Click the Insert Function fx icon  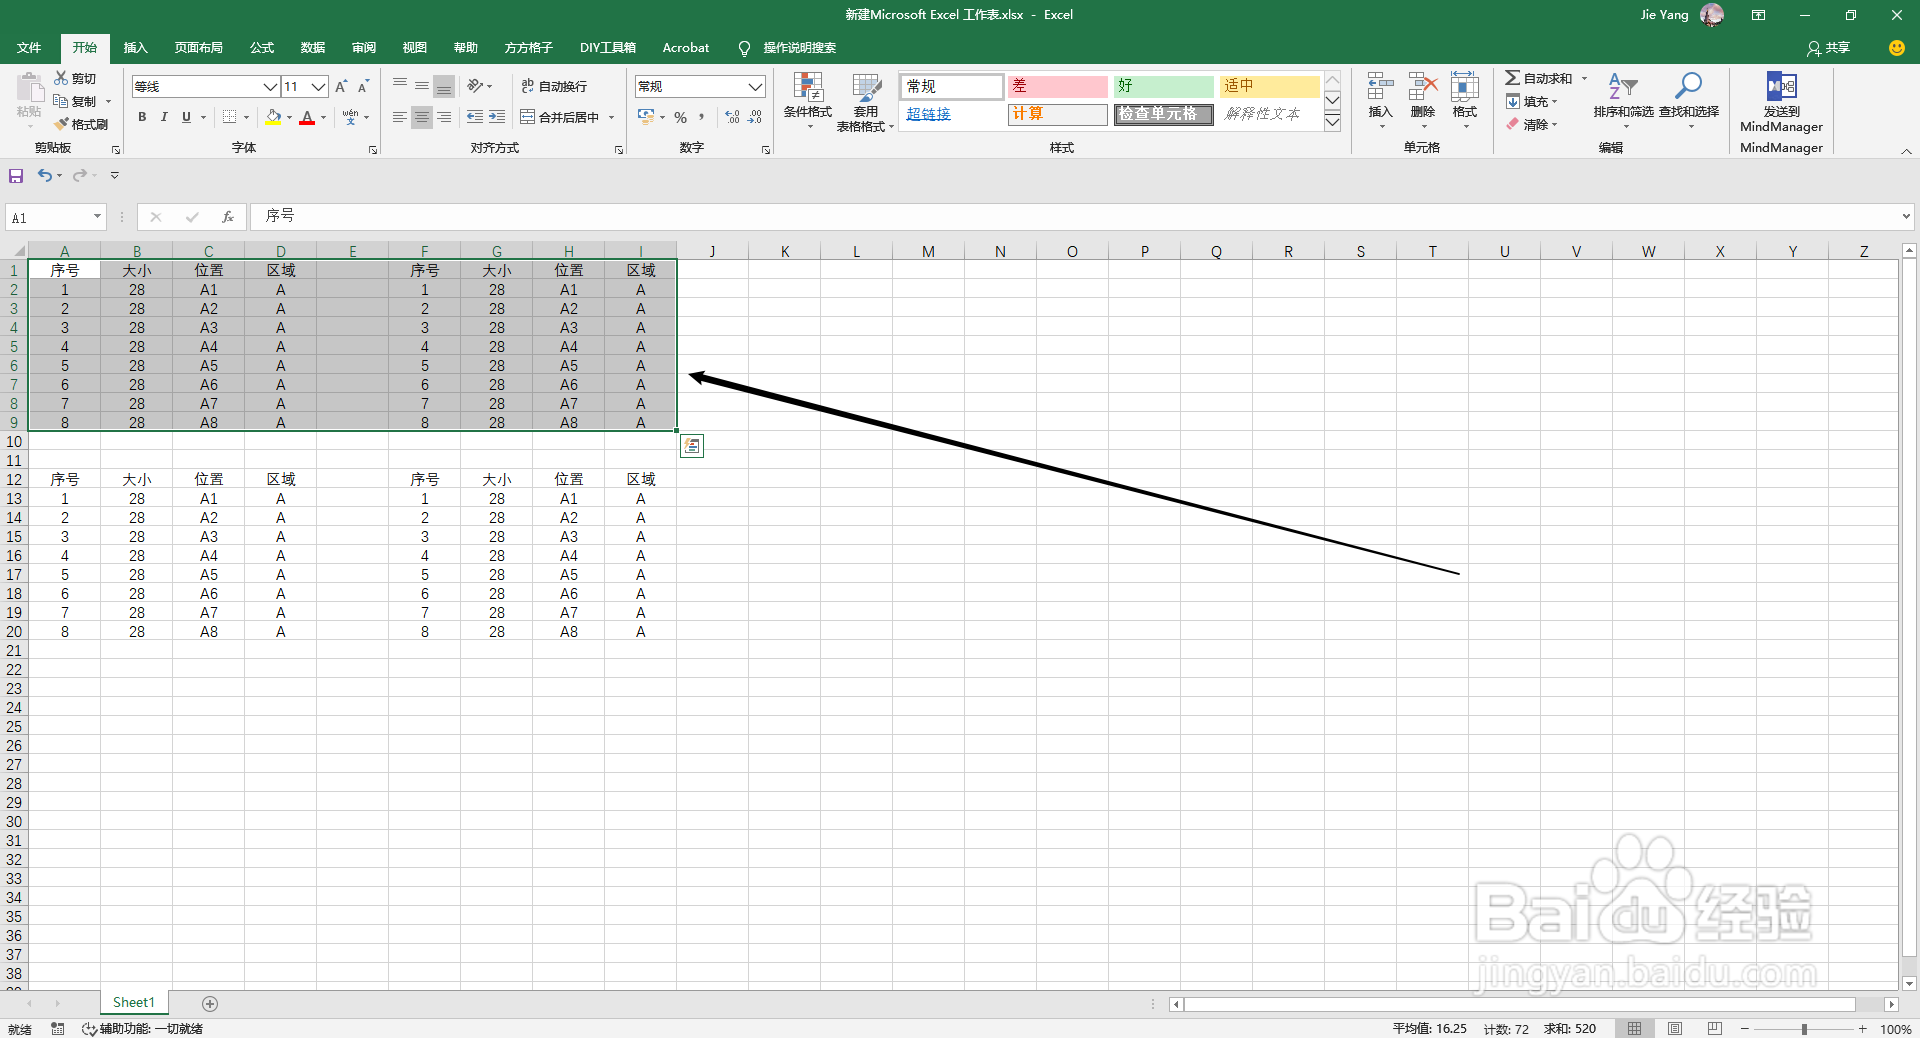click(x=228, y=217)
